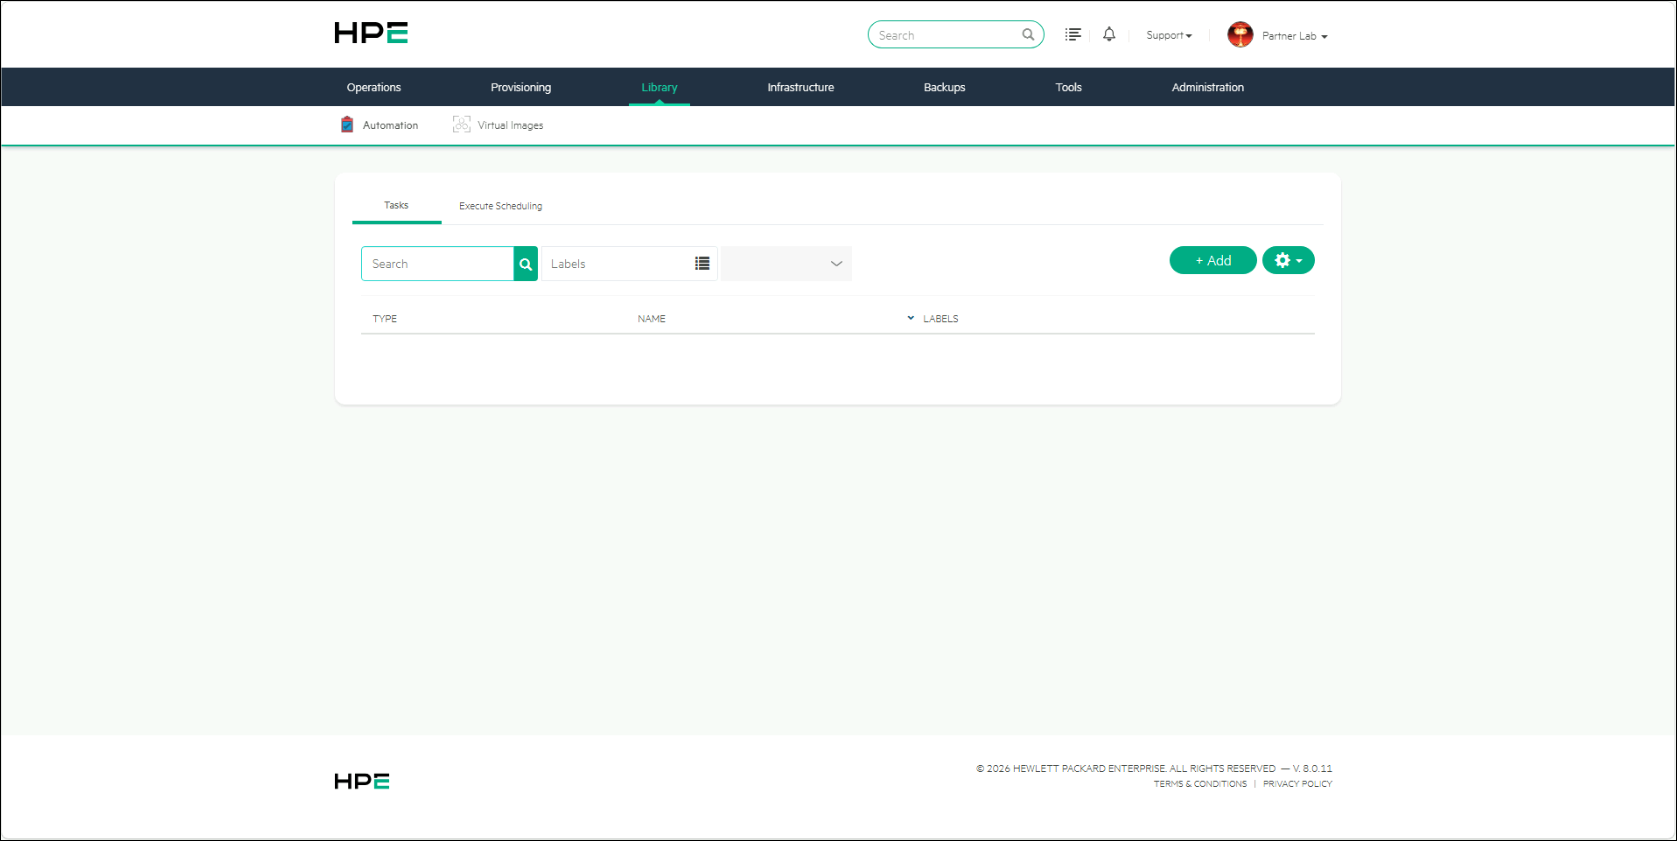Open the activity list icon
This screenshot has height=841, width=1677.
click(1073, 34)
